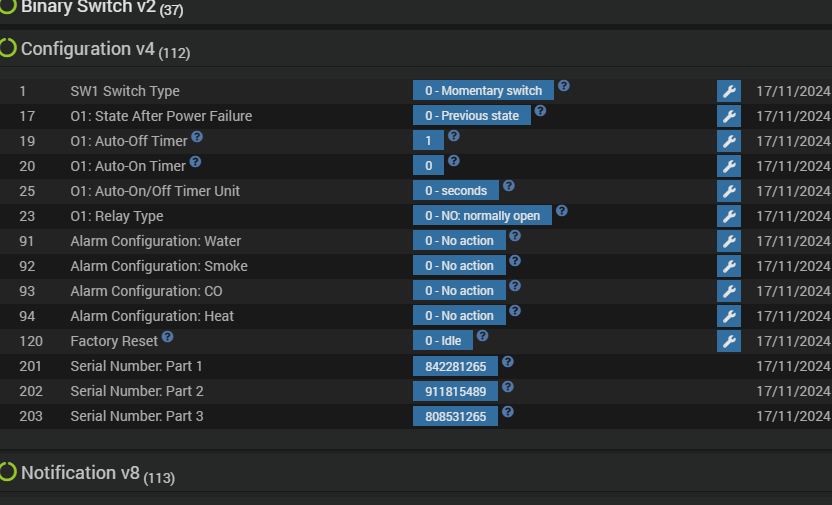Click wrench icon for Relay Type row
Image resolution: width=832 pixels, height=505 pixels.
pos(729,216)
